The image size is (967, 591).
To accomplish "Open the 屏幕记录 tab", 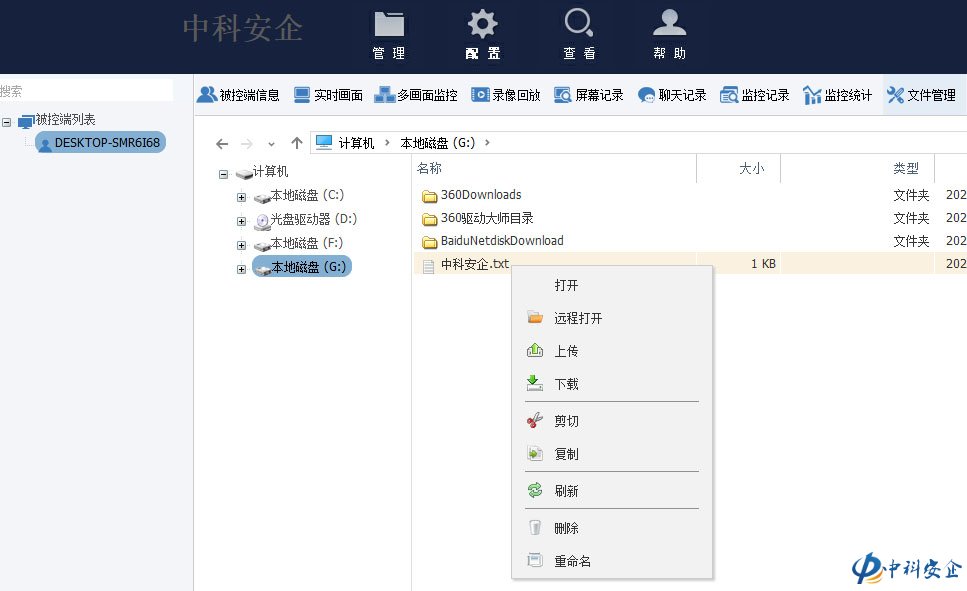I will pos(589,95).
